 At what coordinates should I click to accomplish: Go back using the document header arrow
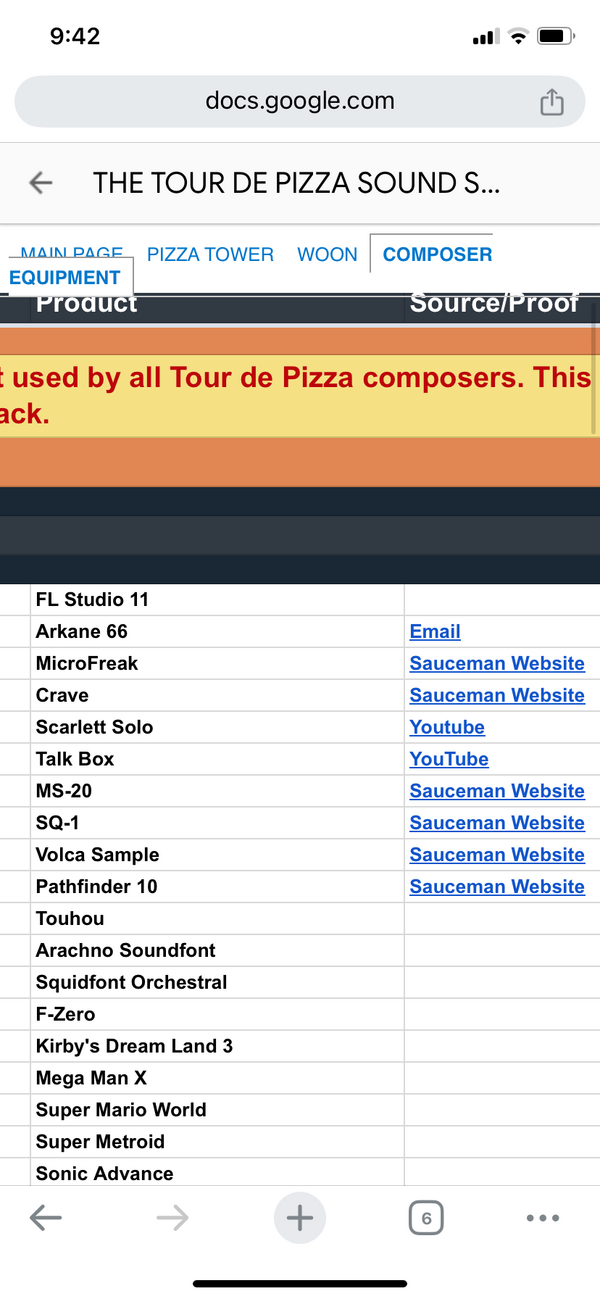41,182
